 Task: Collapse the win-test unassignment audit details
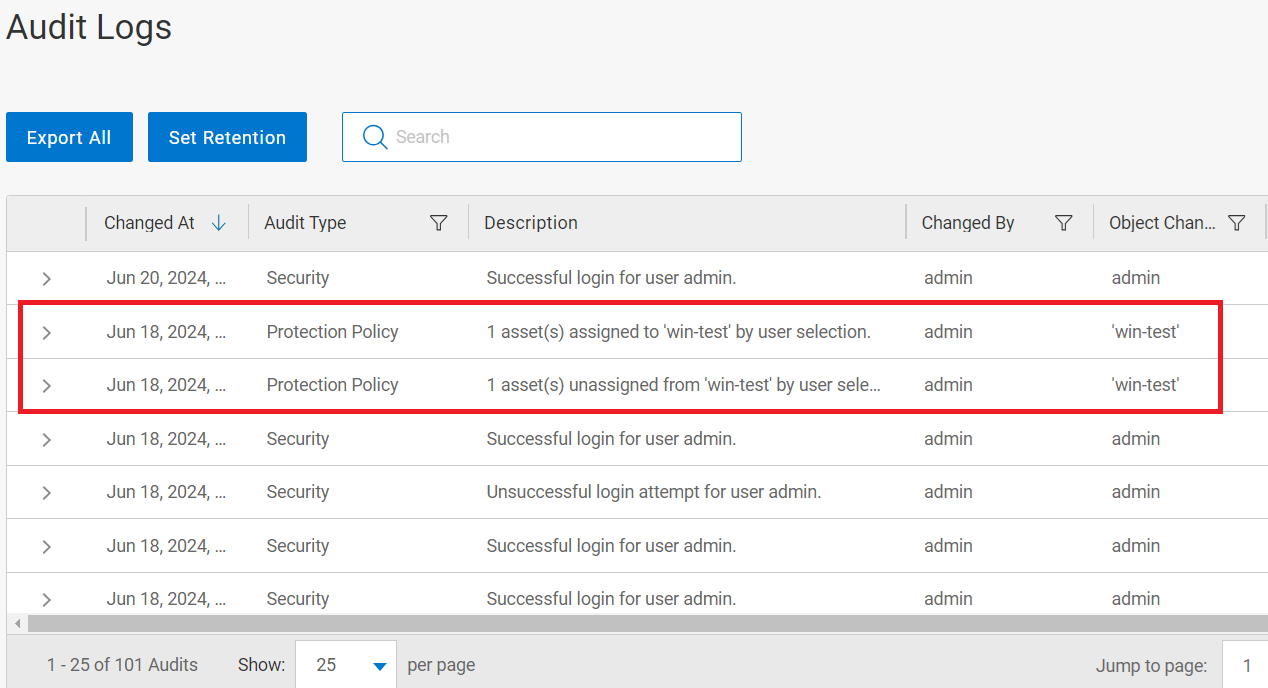pos(45,384)
